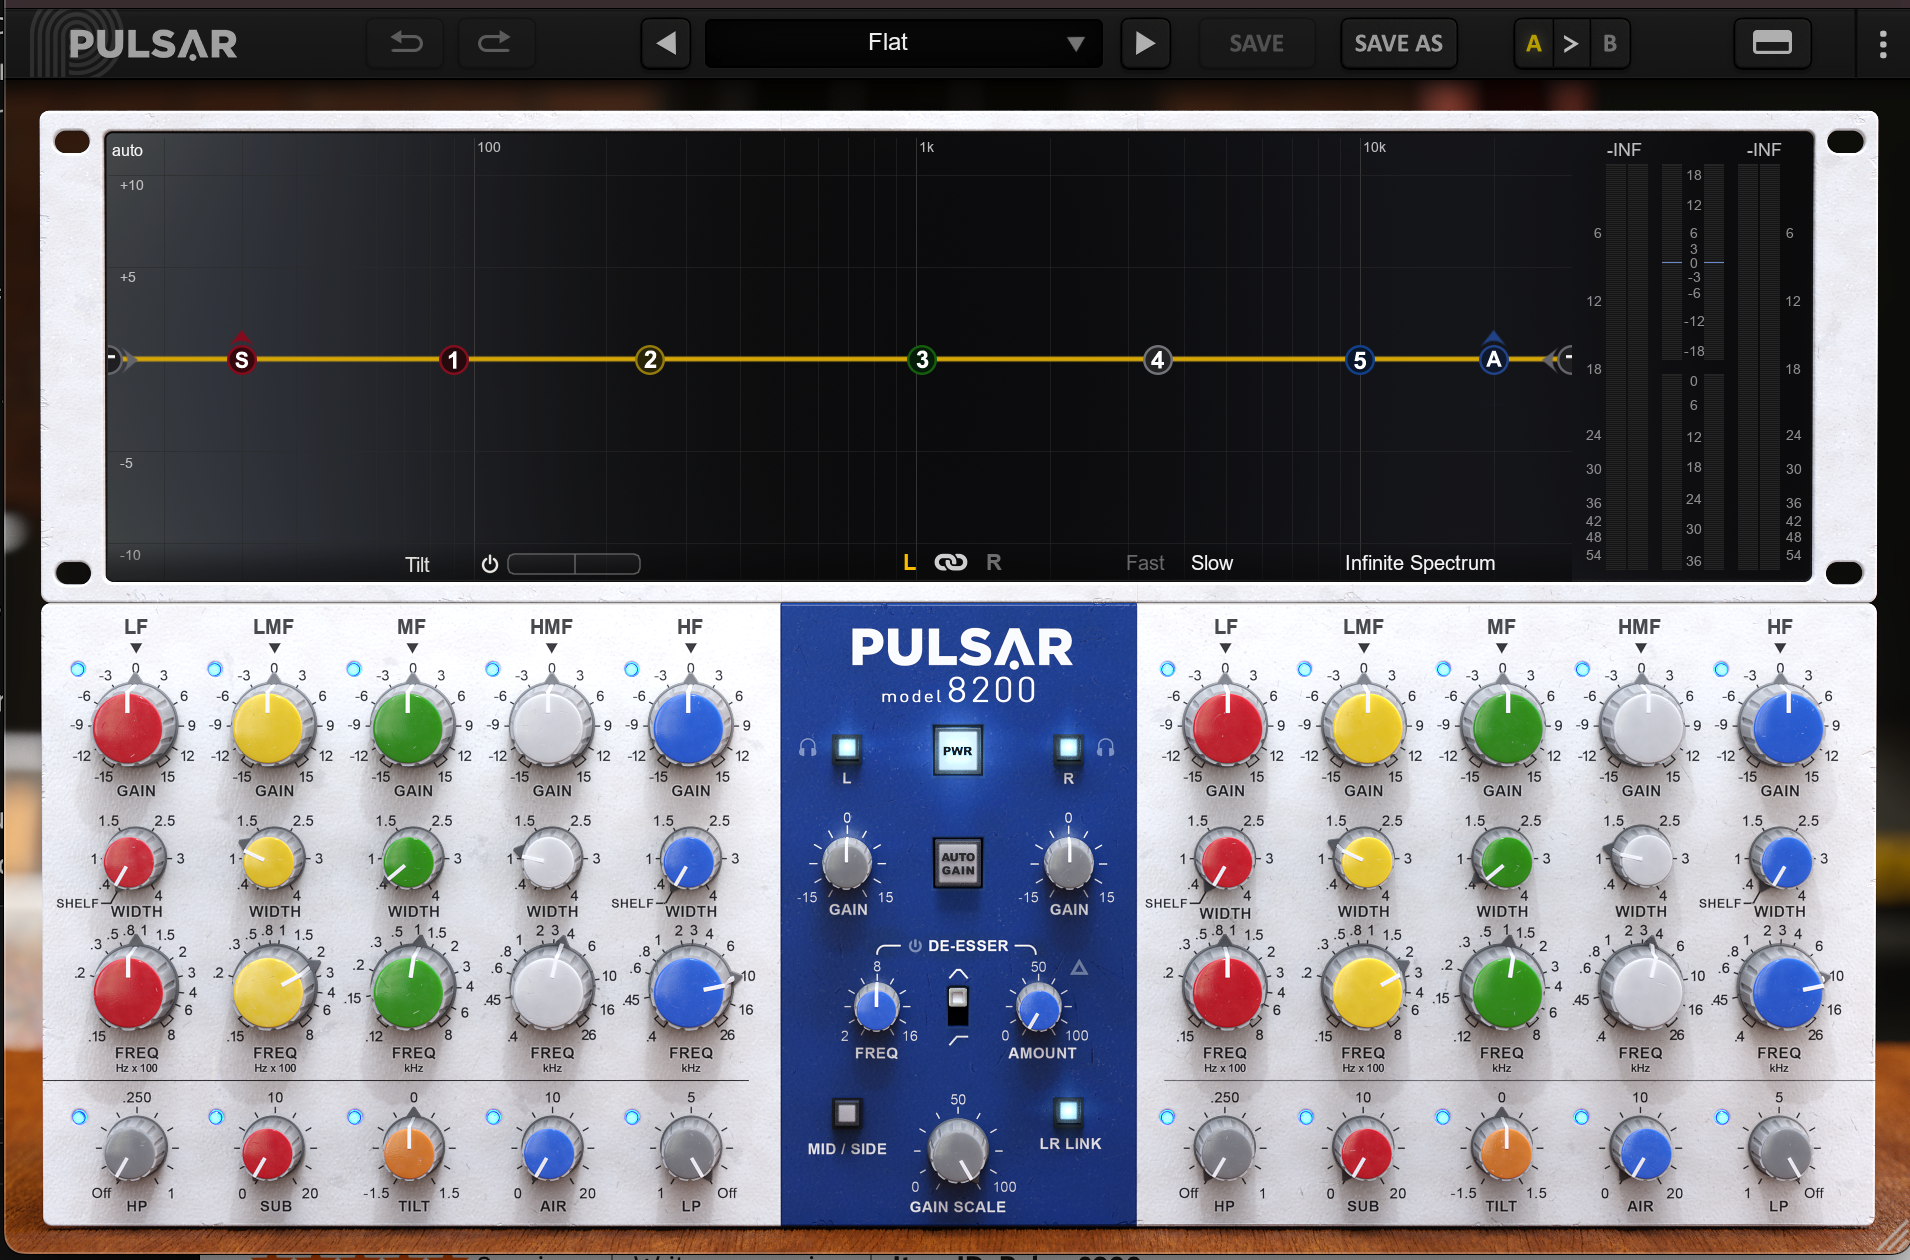Flip the de-esser bell/shelf switch
The height and width of the screenshot is (1260, 1910).
point(957,1006)
